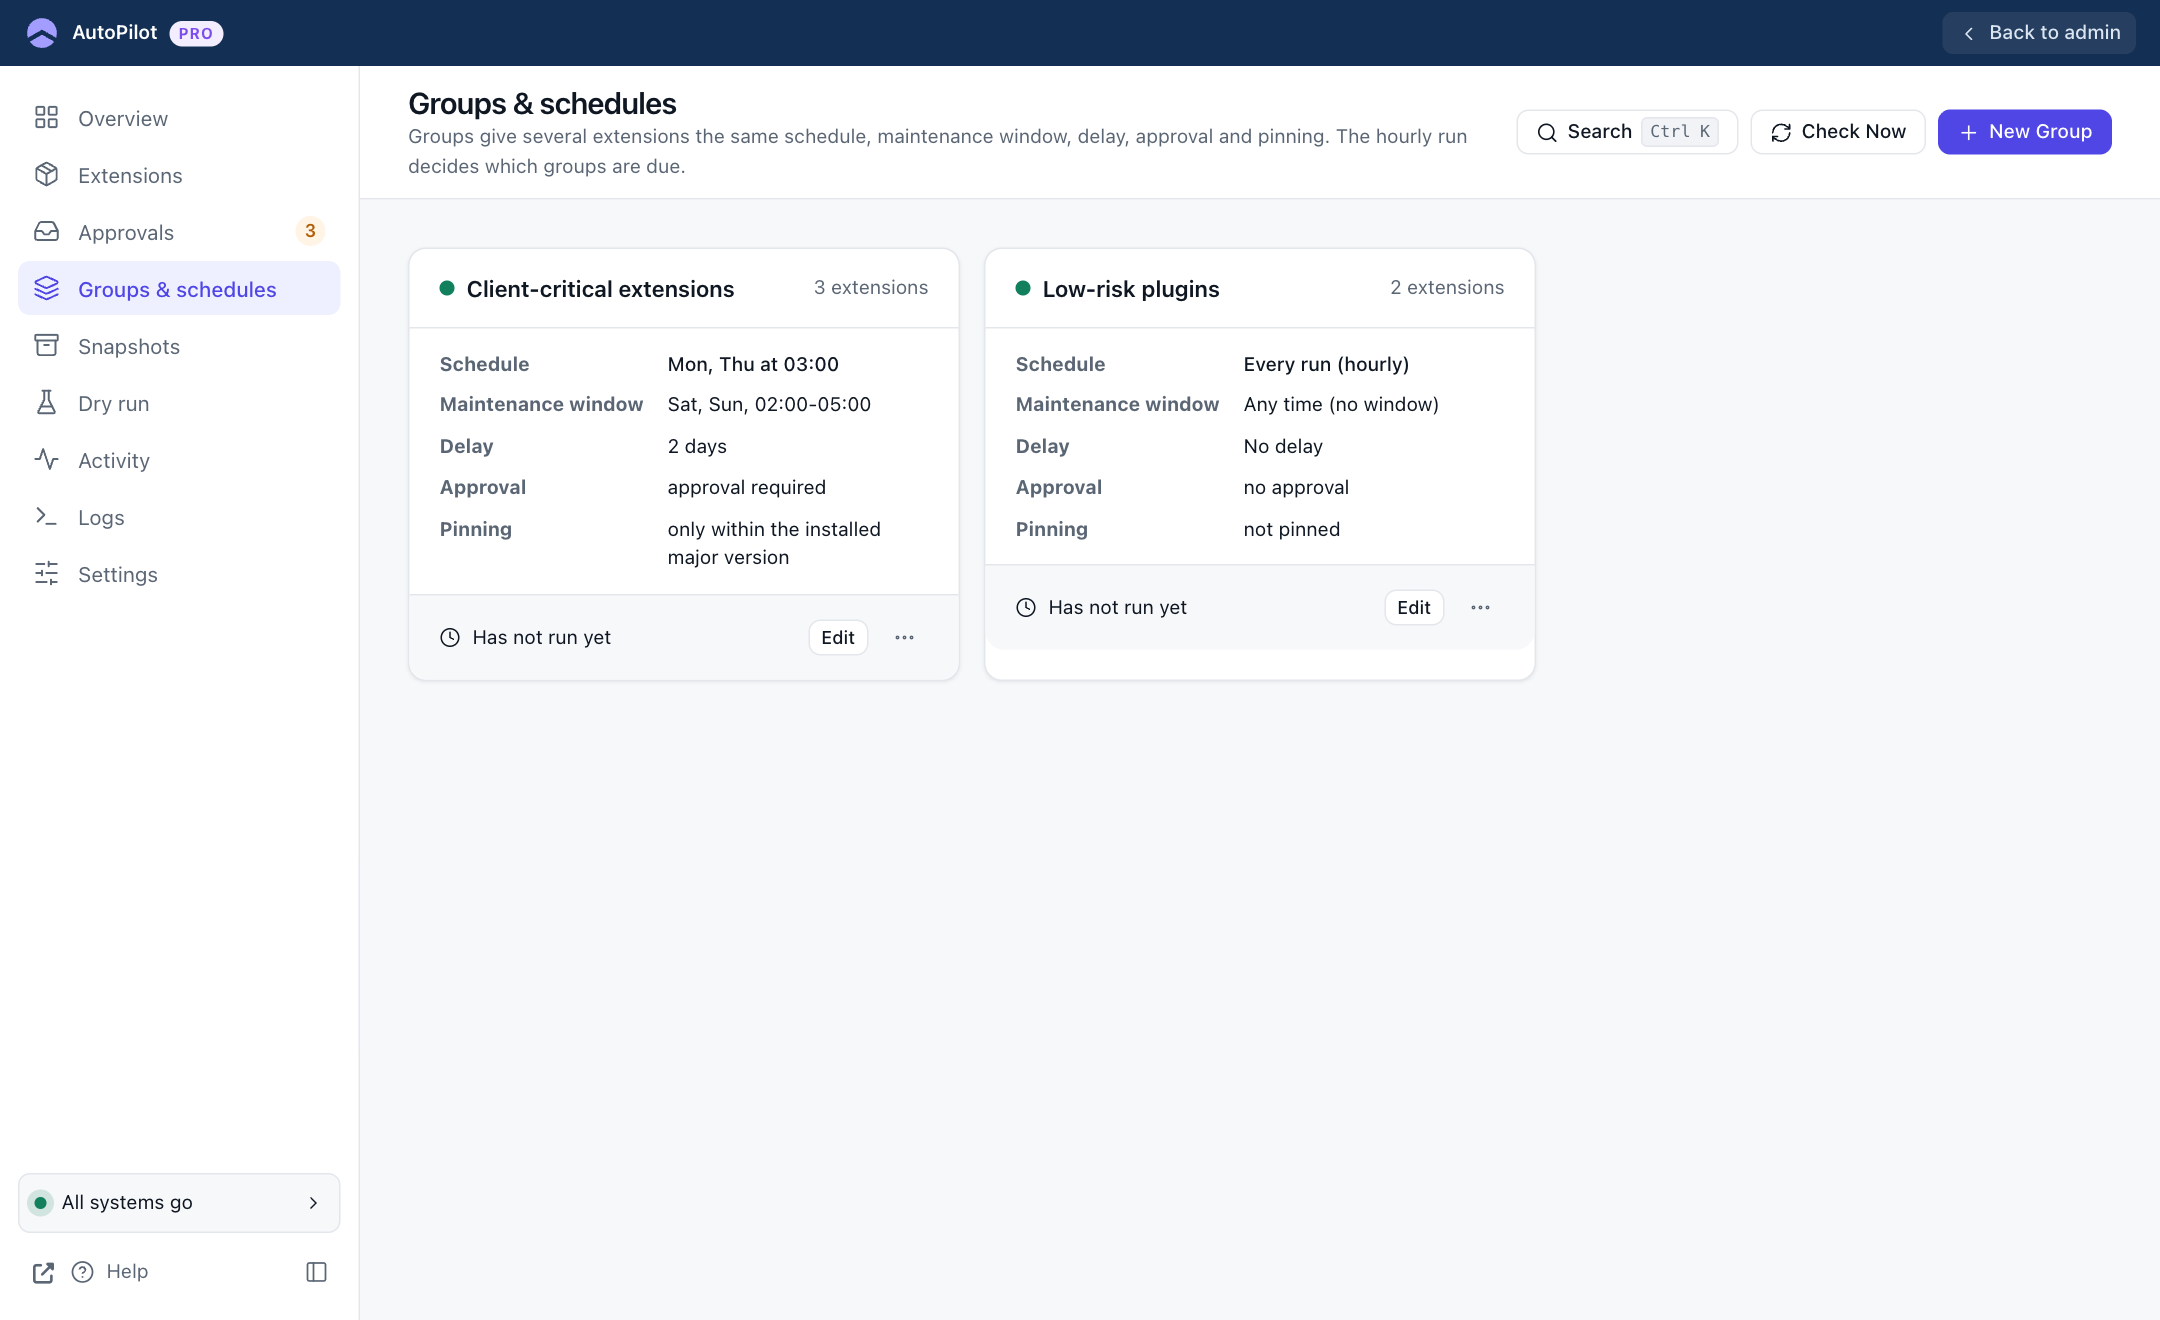Open more options for Client-critical extensions
Image resolution: width=2160 pixels, height=1320 pixels.
coord(904,638)
